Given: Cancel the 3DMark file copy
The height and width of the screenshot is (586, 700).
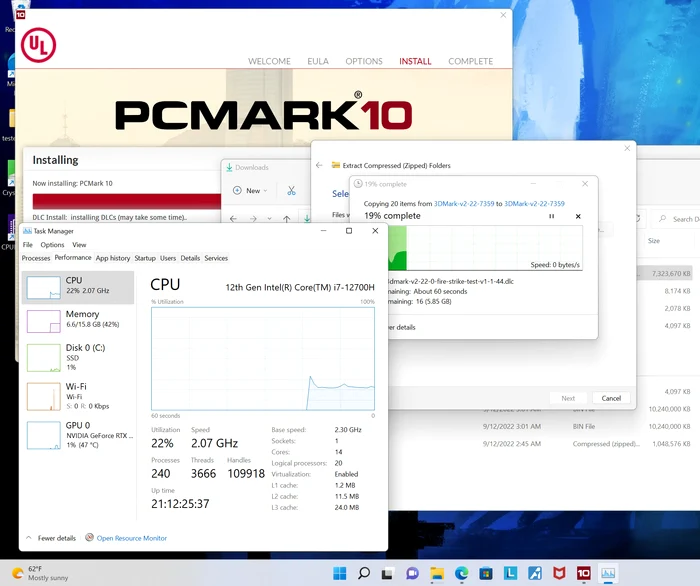Looking at the screenshot, I should (x=578, y=216).
